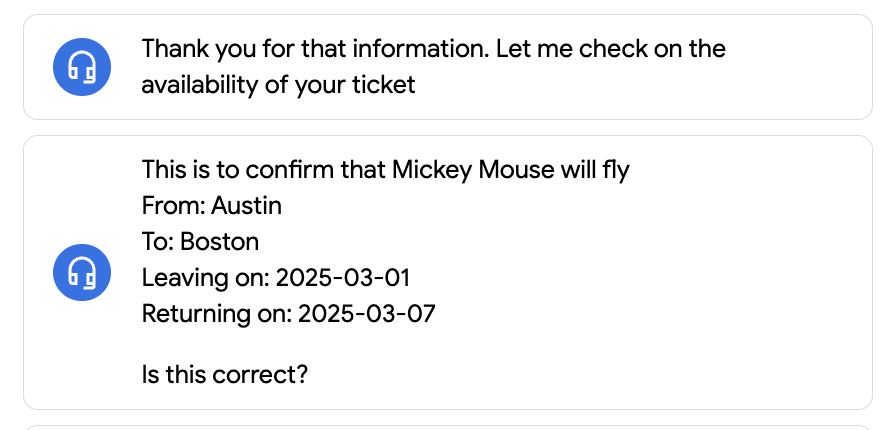The image size is (896, 430).
Task: Click the headset agent icon beside the thank-you message
Action: coord(82,67)
